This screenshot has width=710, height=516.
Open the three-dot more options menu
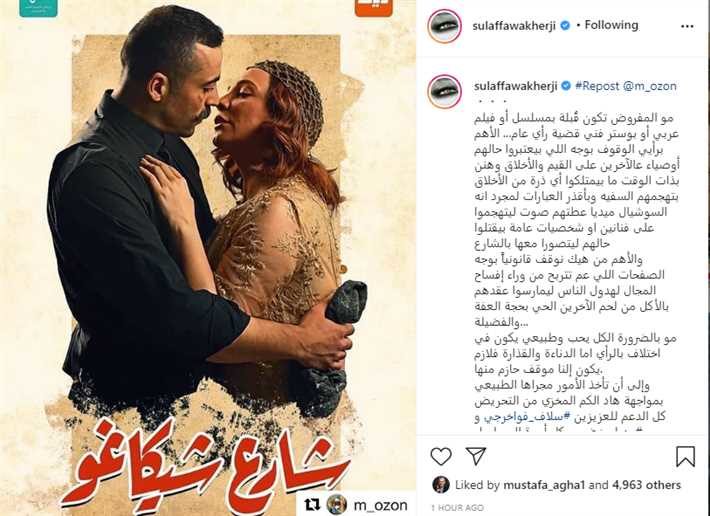pyautogui.click(x=687, y=26)
